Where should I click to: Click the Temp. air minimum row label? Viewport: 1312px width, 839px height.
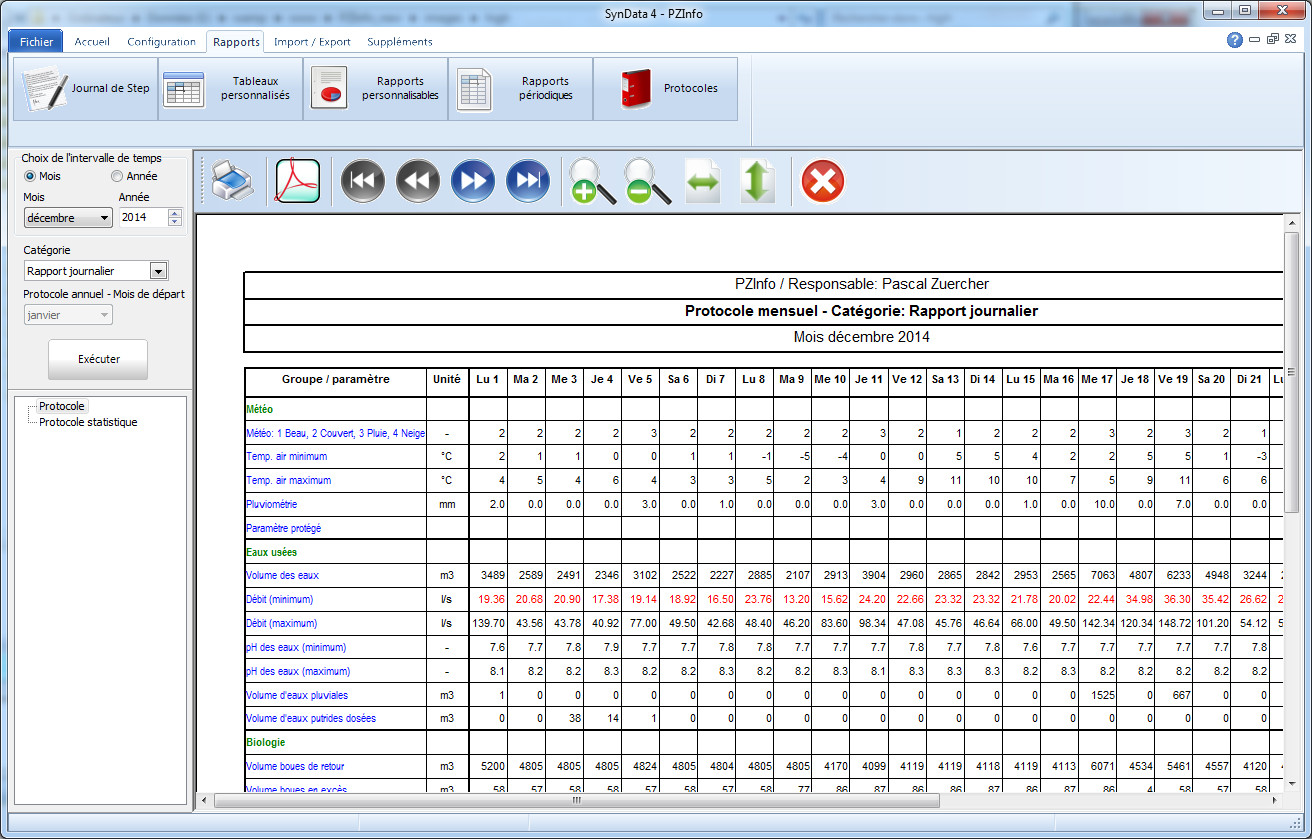pyautogui.click(x=286, y=457)
